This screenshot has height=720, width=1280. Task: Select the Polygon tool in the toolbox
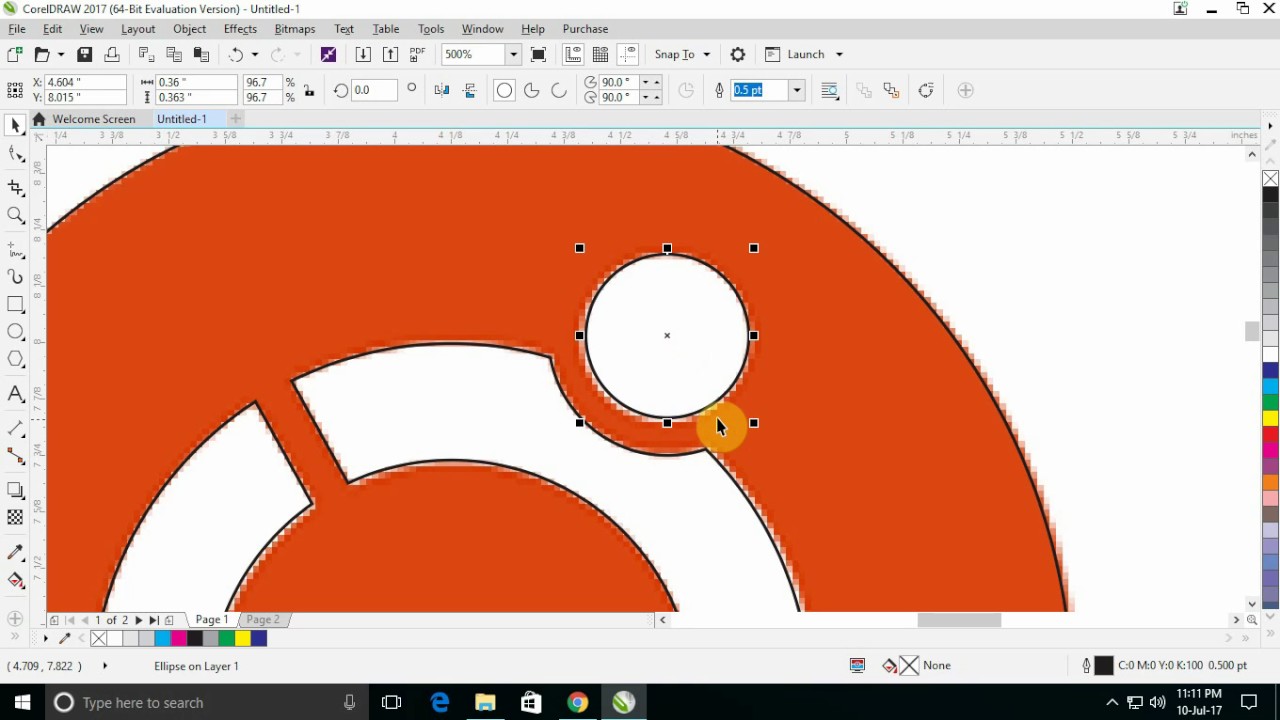15,360
